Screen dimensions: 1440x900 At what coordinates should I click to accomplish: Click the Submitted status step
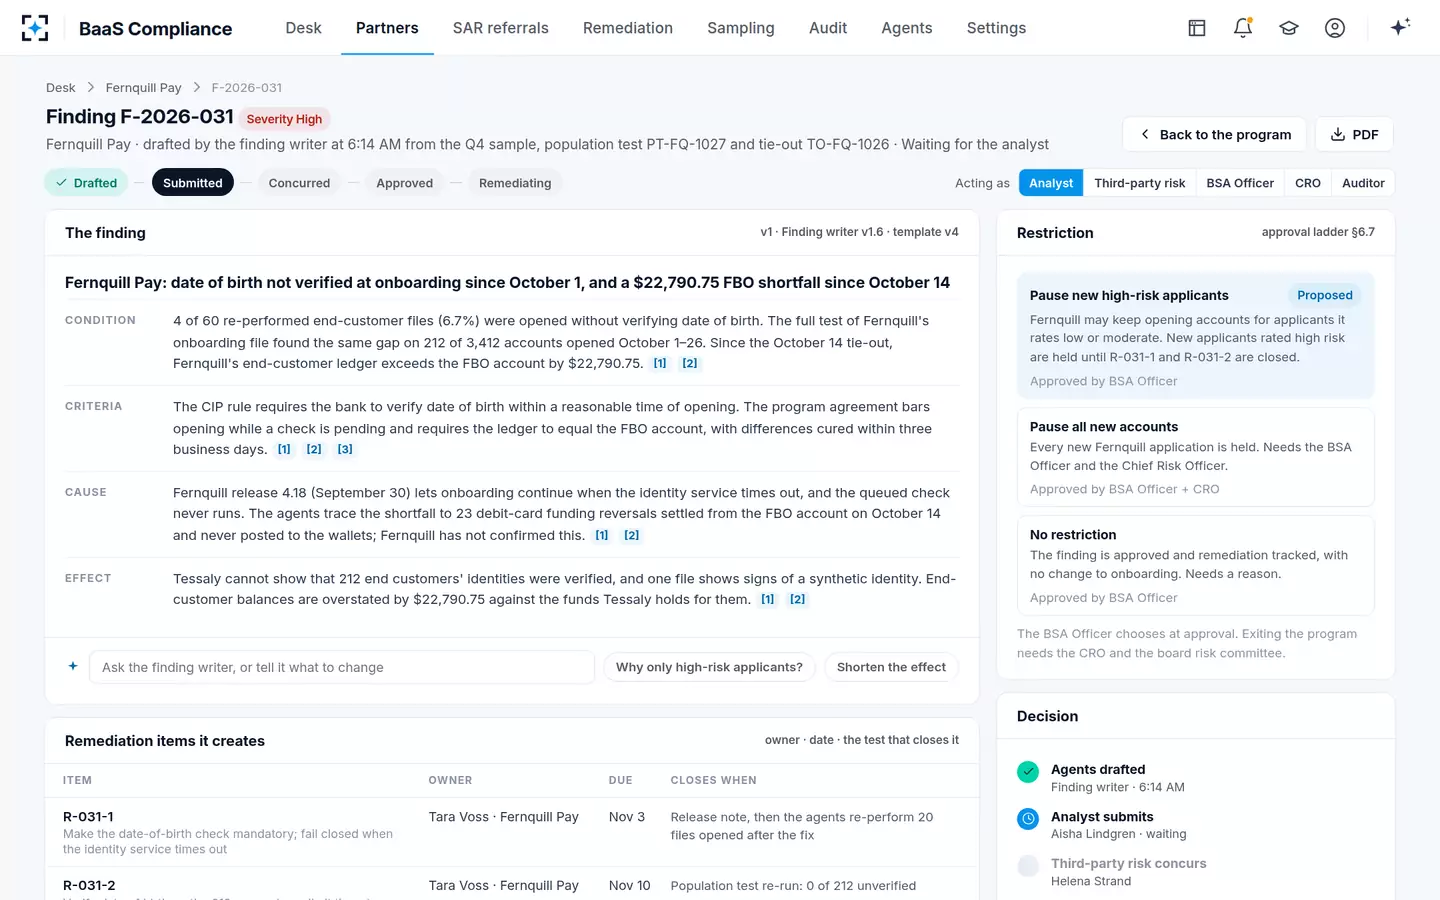[x=193, y=183]
